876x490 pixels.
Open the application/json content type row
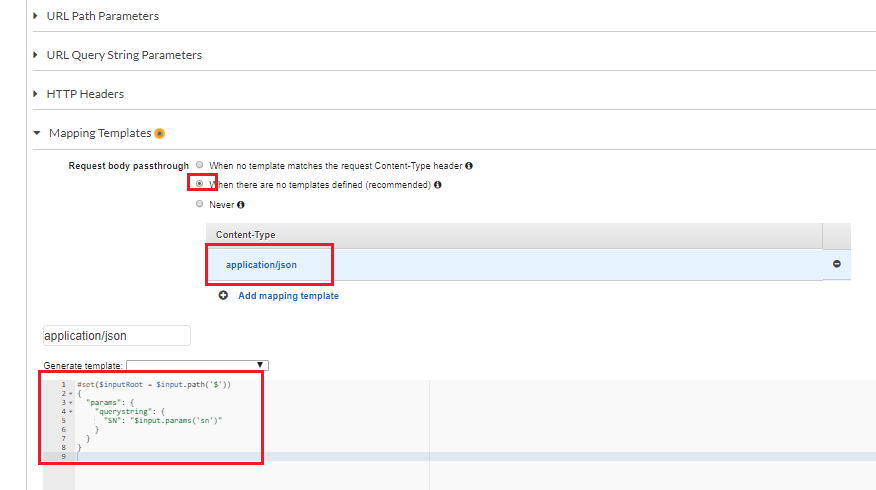click(261, 265)
